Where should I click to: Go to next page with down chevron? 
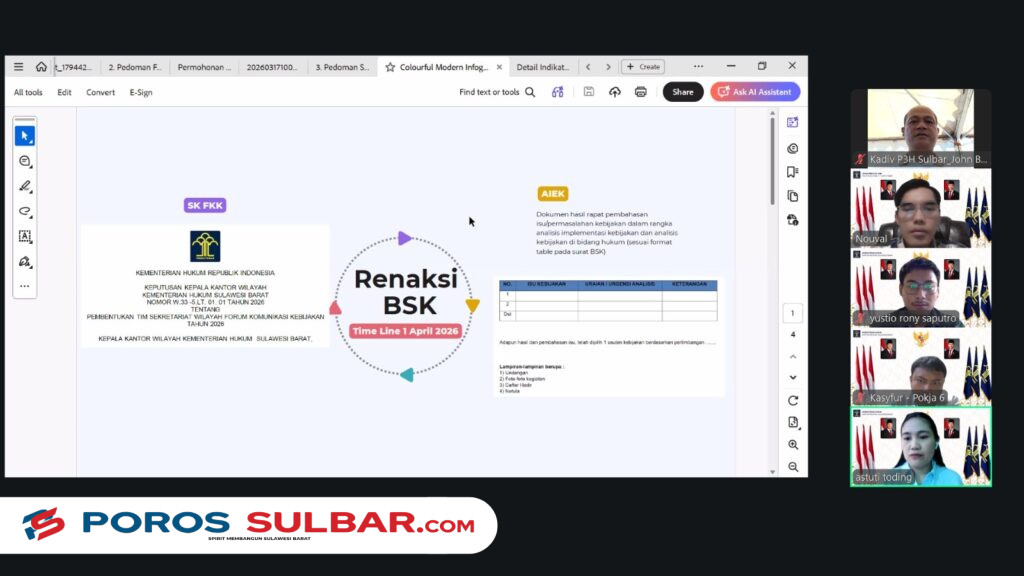[x=793, y=378]
